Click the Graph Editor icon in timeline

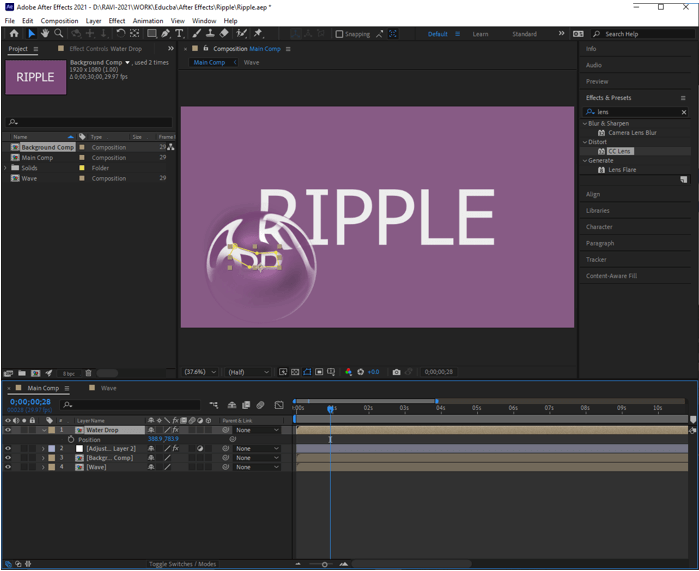pyautogui.click(x=279, y=405)
